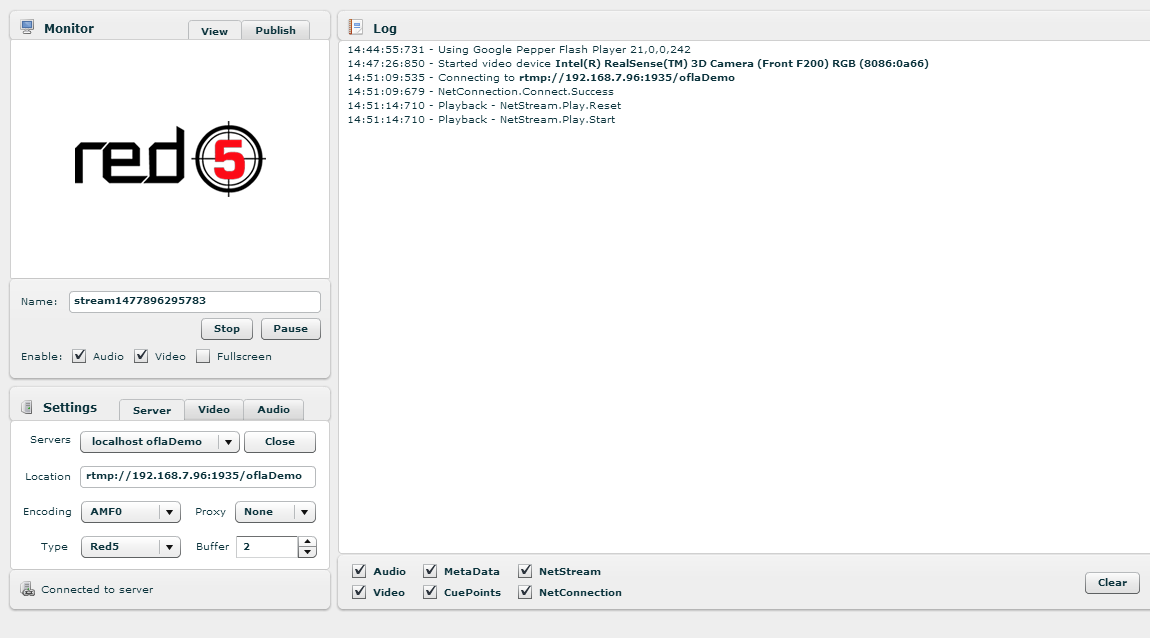1150x638 pixels.
Task: Click the 'Connecting to rtmp://192.168.7.96' log line
Action: (x=541, y=78)
